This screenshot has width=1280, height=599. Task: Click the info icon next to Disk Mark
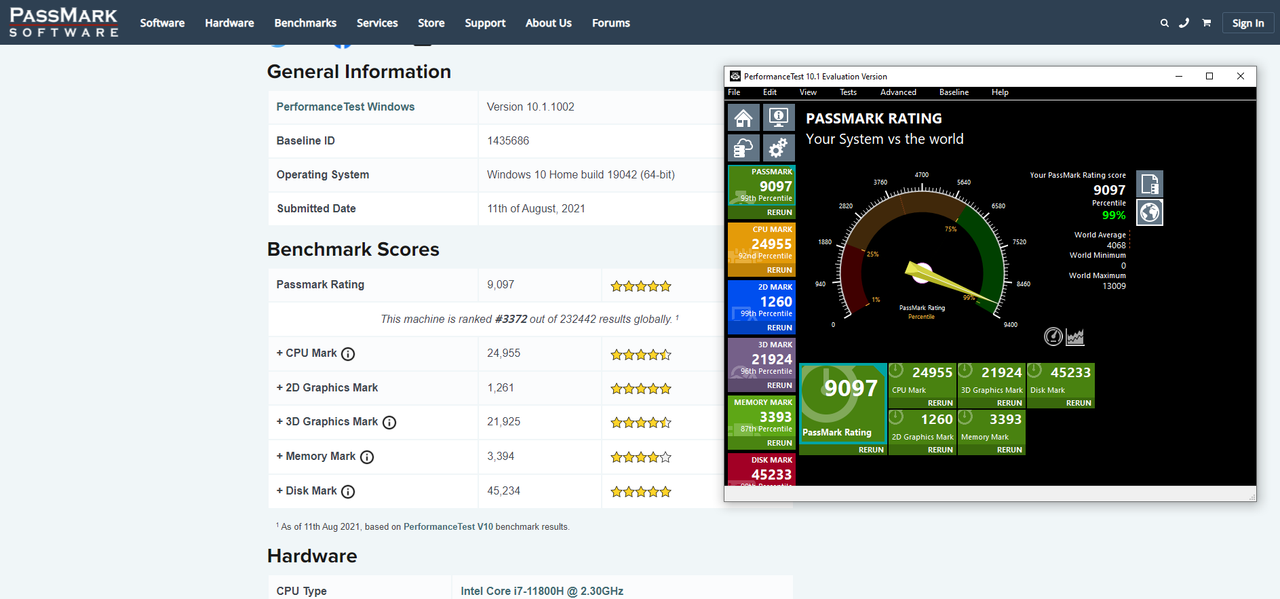[x=348, y=491]
